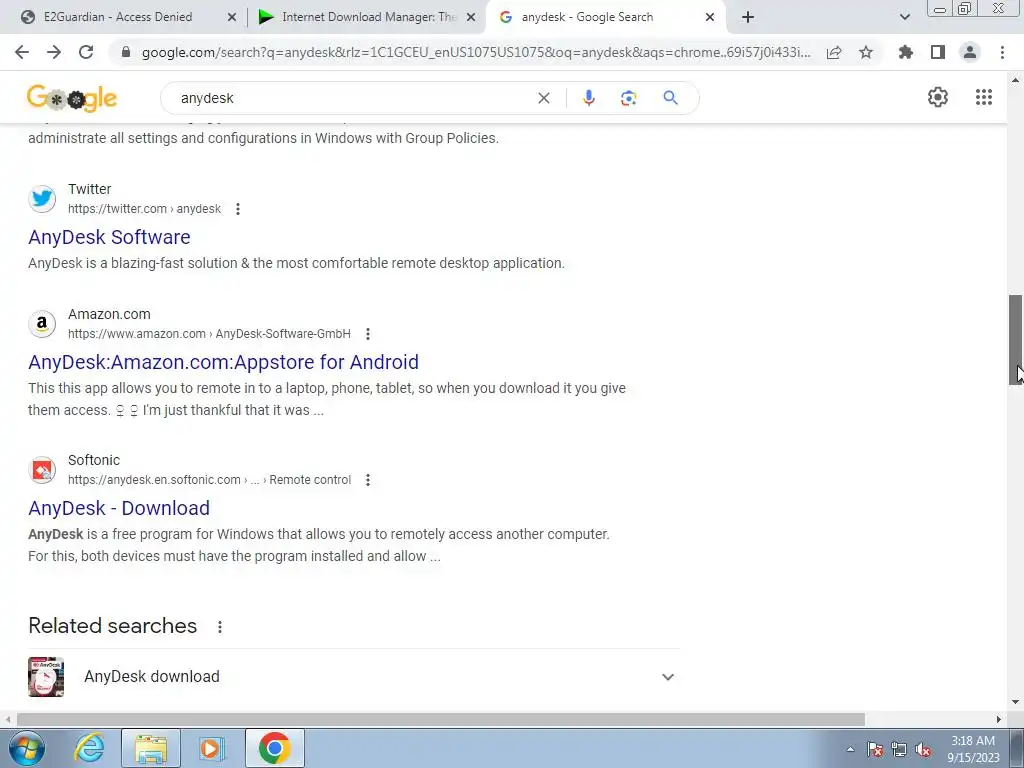
Task: Click the Softonic favicon
Action: tap(42, 470)
